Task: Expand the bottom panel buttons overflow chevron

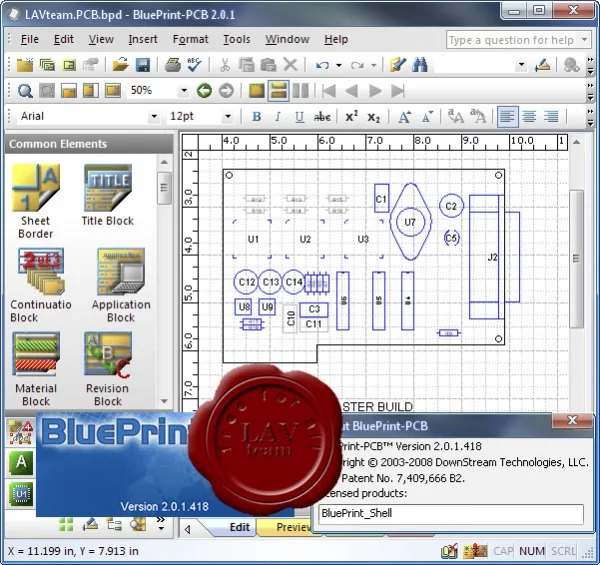Action: (x=161, y=524)
